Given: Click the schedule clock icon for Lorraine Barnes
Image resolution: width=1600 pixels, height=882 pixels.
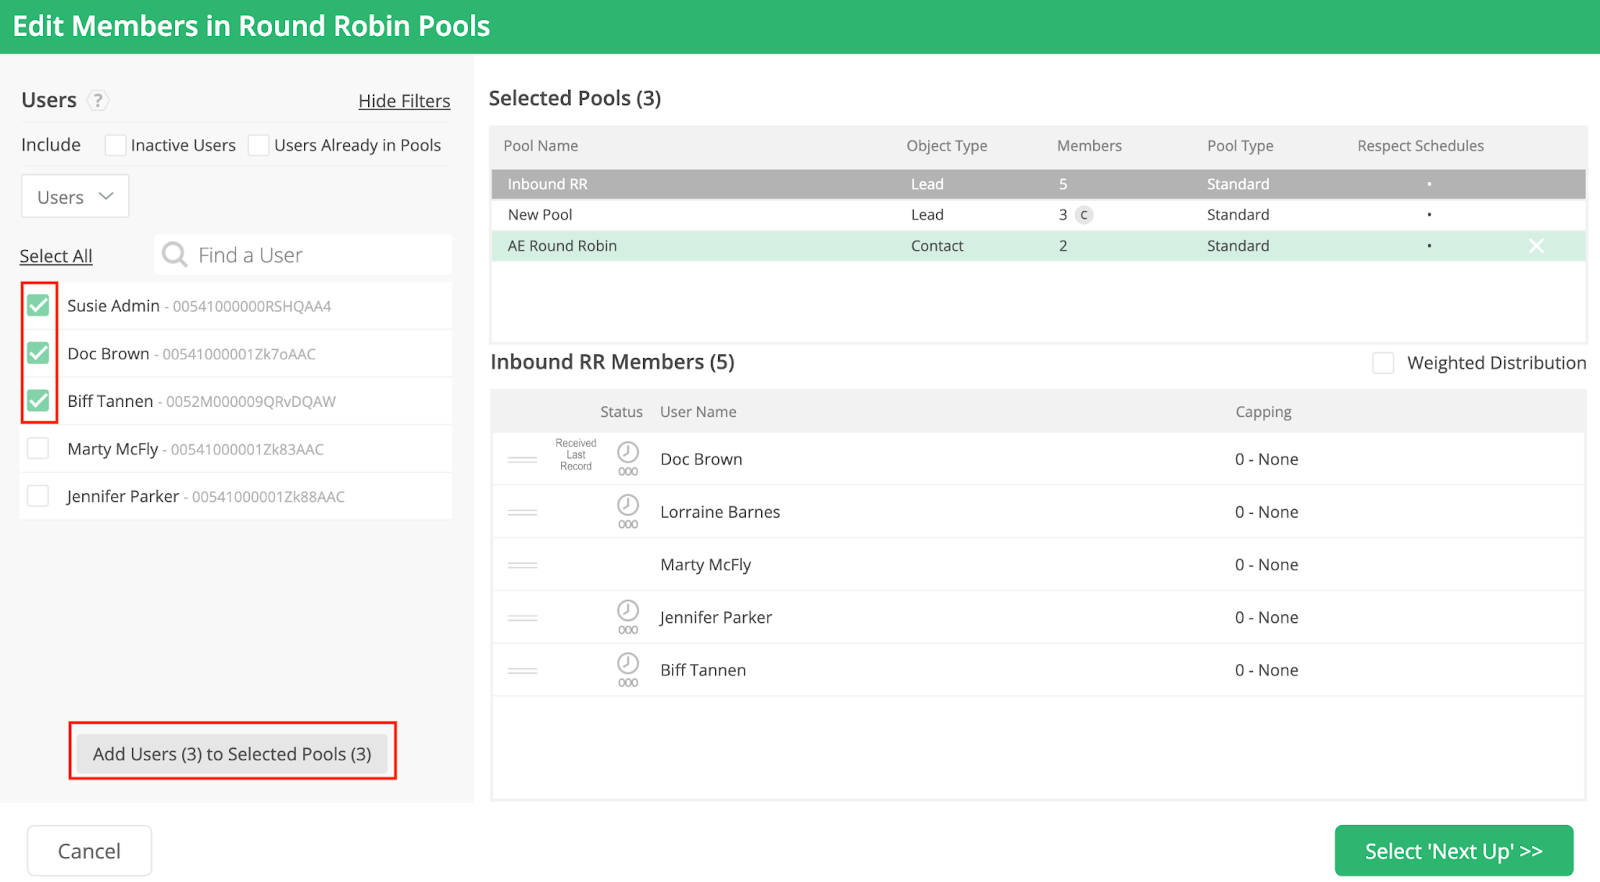Looking at the screenshot, I should click(628, 506).
